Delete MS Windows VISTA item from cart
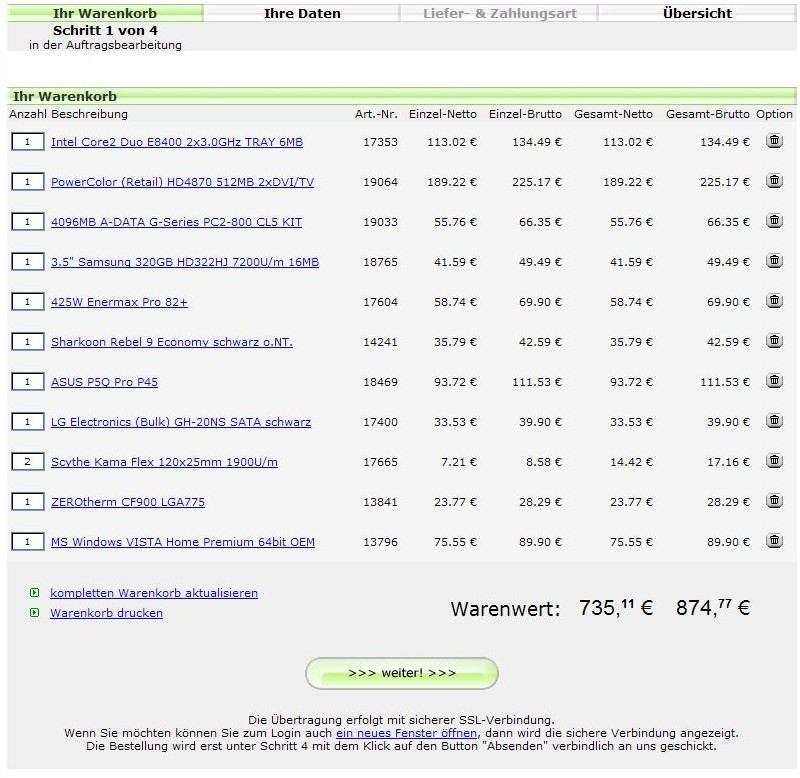Screen dimensions: 800x778 click(774, 541)
